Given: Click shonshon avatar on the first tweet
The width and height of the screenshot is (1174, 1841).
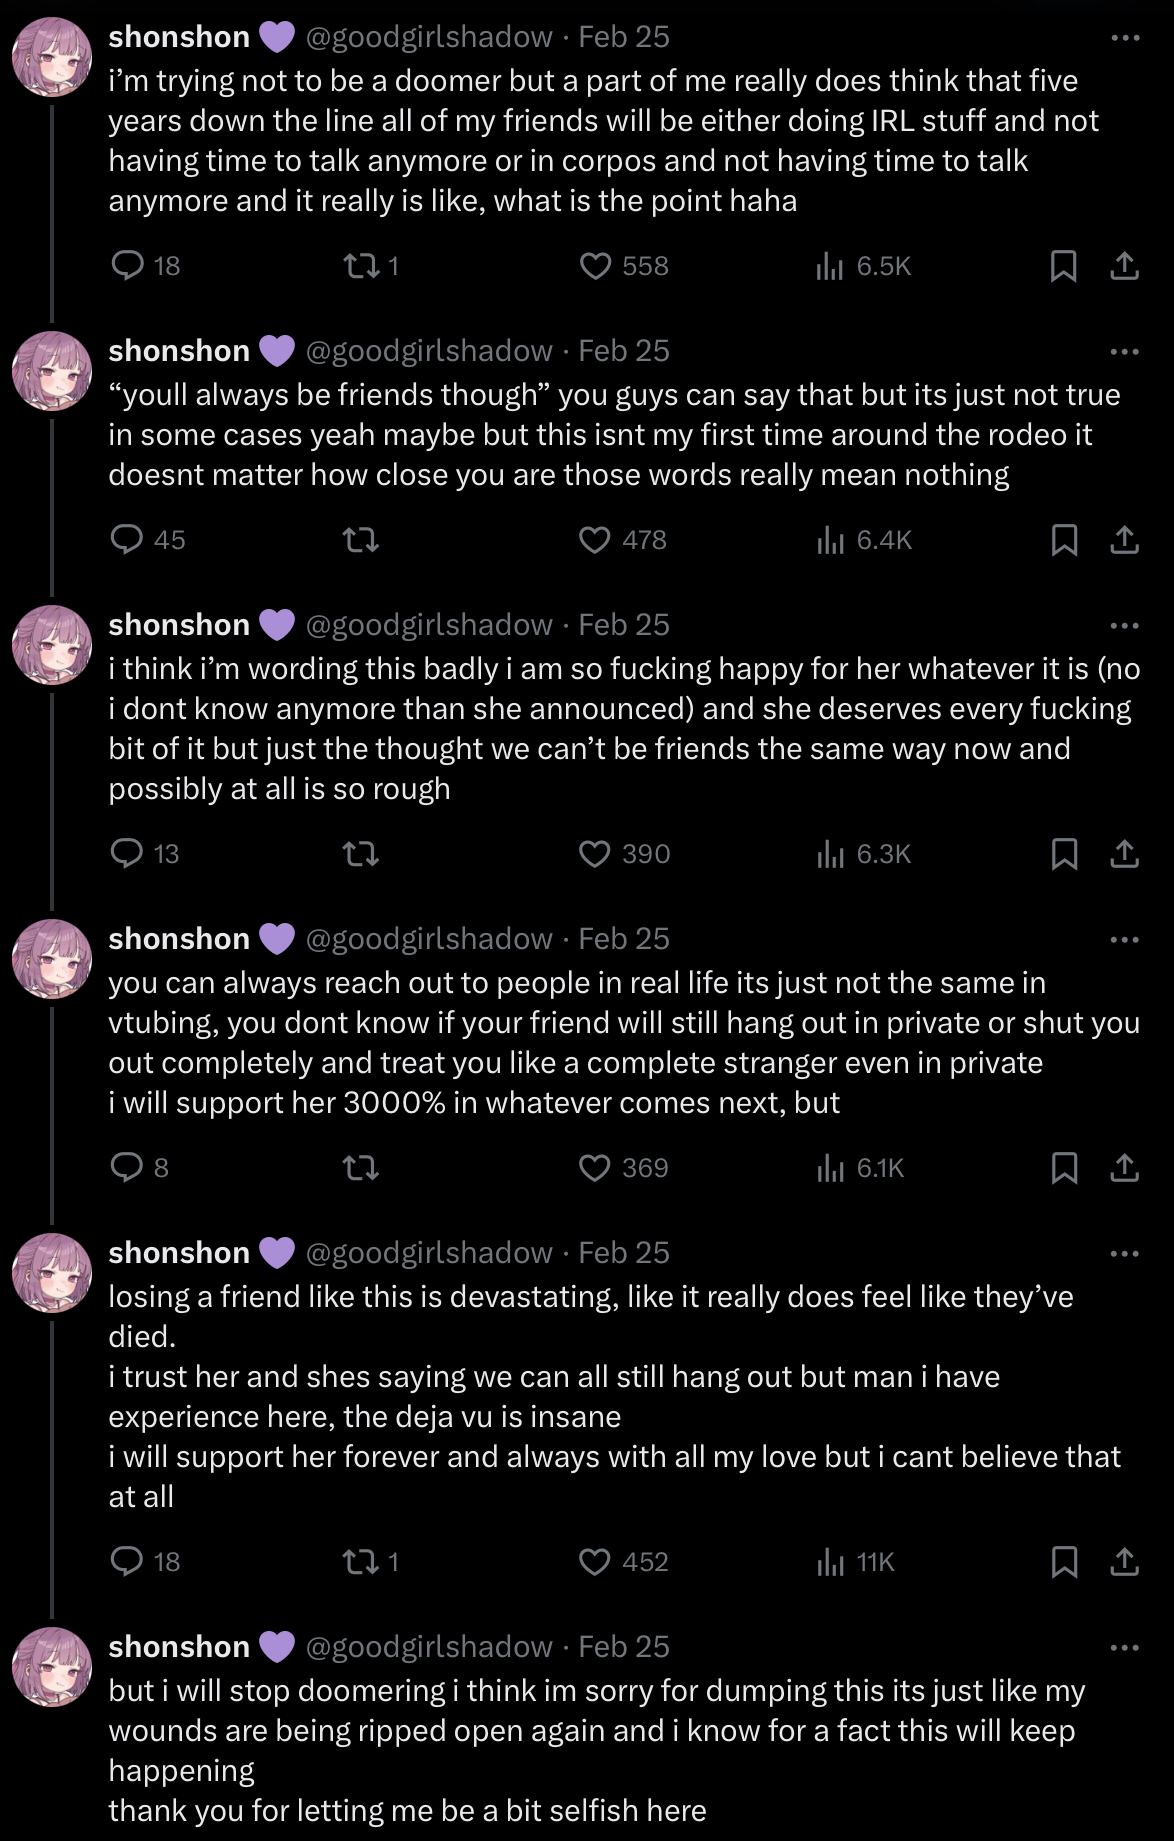Looking at the screenshot, I should tap(52, 57).
